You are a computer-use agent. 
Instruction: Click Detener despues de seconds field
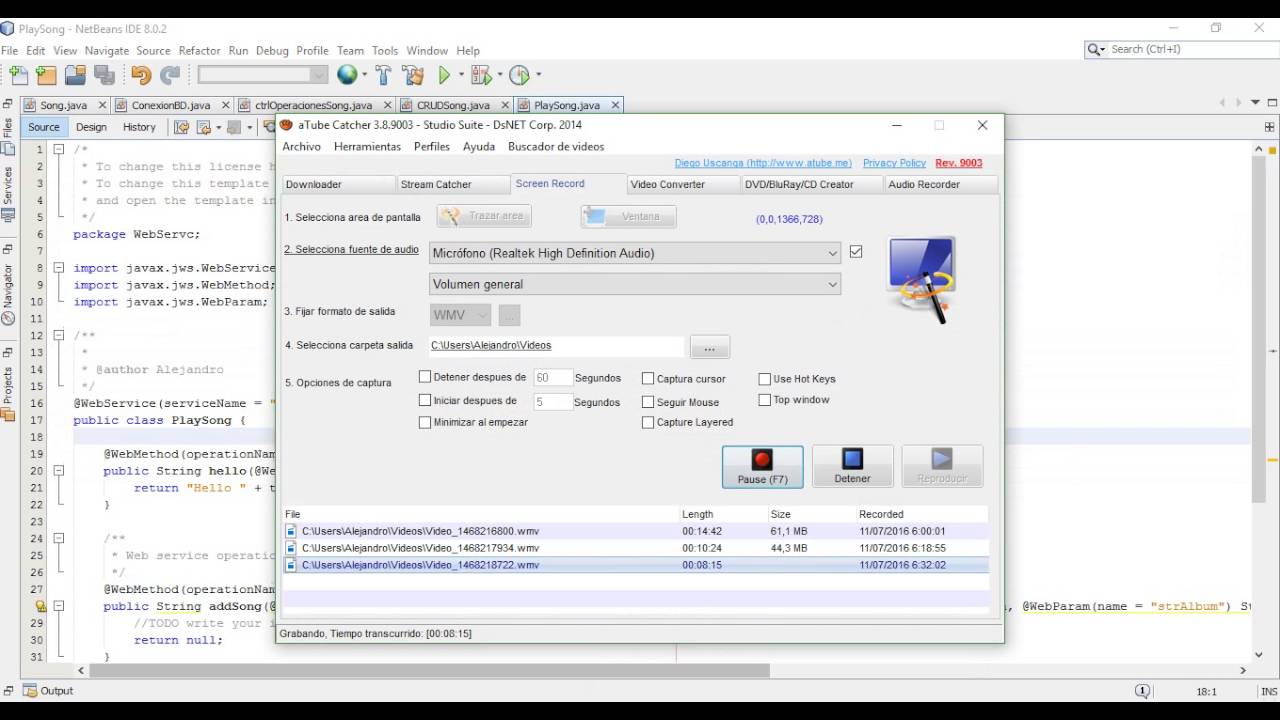[553, 378]
